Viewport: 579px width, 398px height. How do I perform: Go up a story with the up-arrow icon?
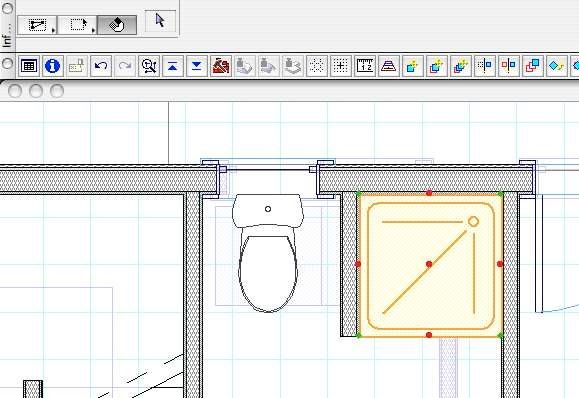[x=173, y=66]
